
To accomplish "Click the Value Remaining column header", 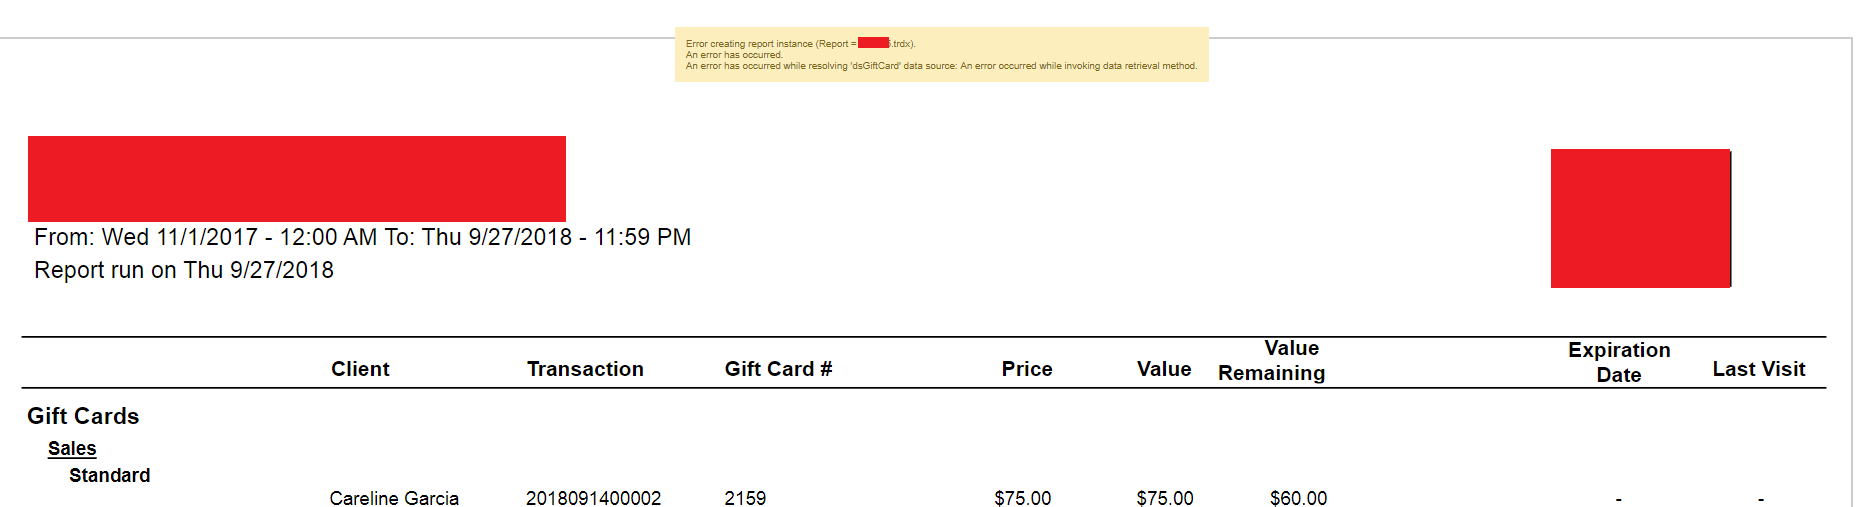I will 1272,361.
